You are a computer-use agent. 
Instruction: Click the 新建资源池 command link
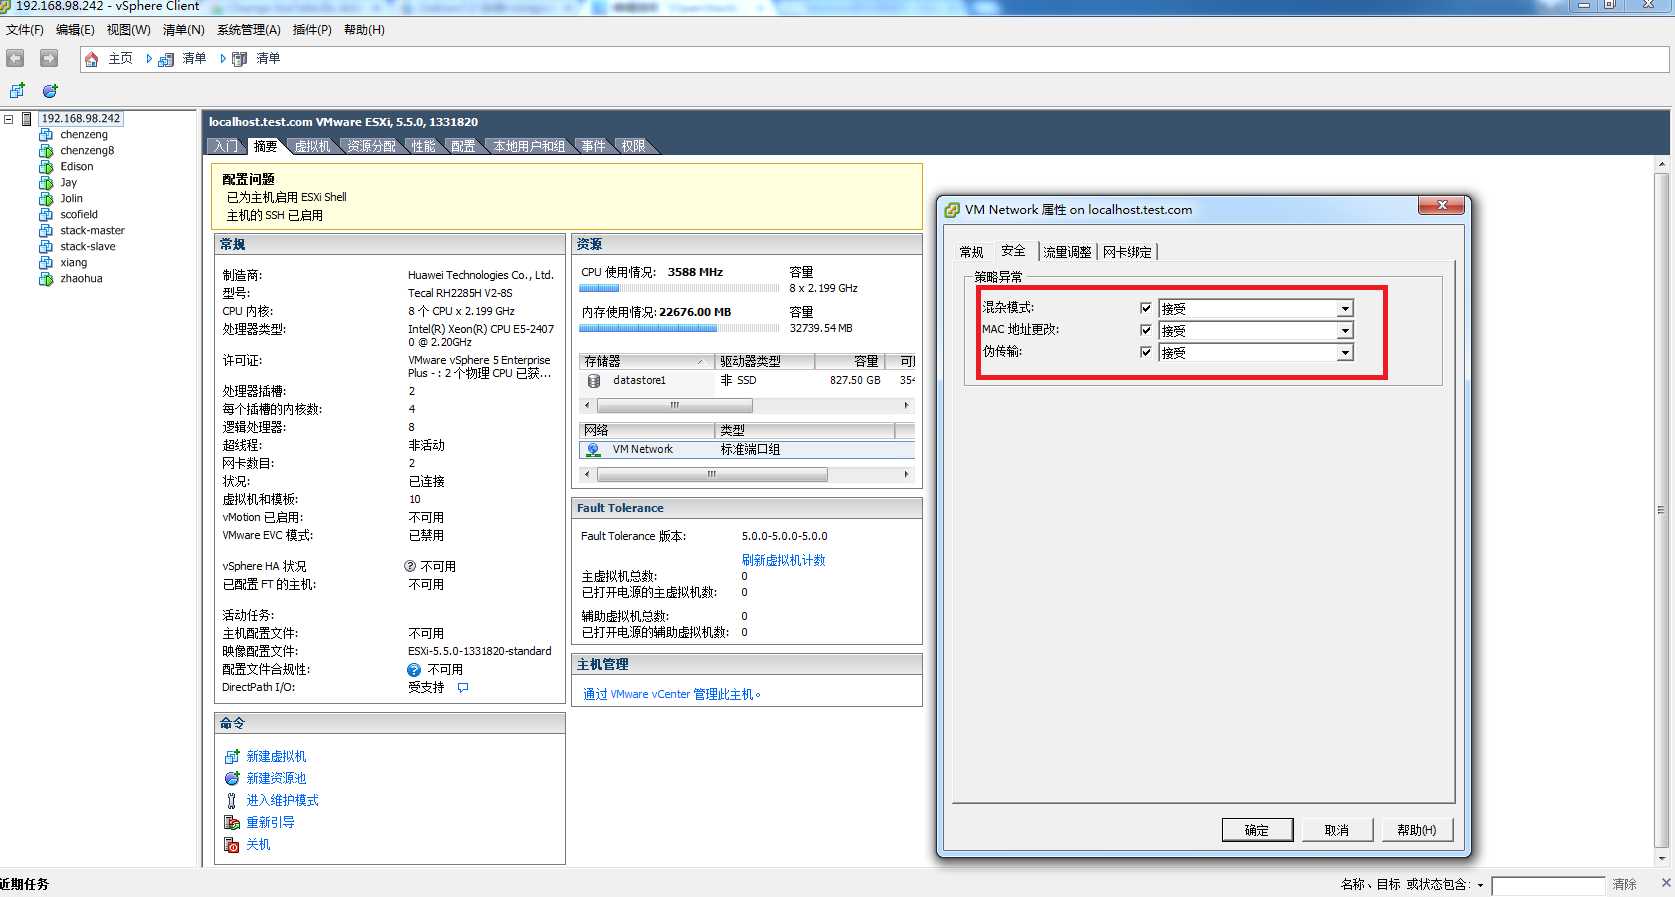pos(277,779)
